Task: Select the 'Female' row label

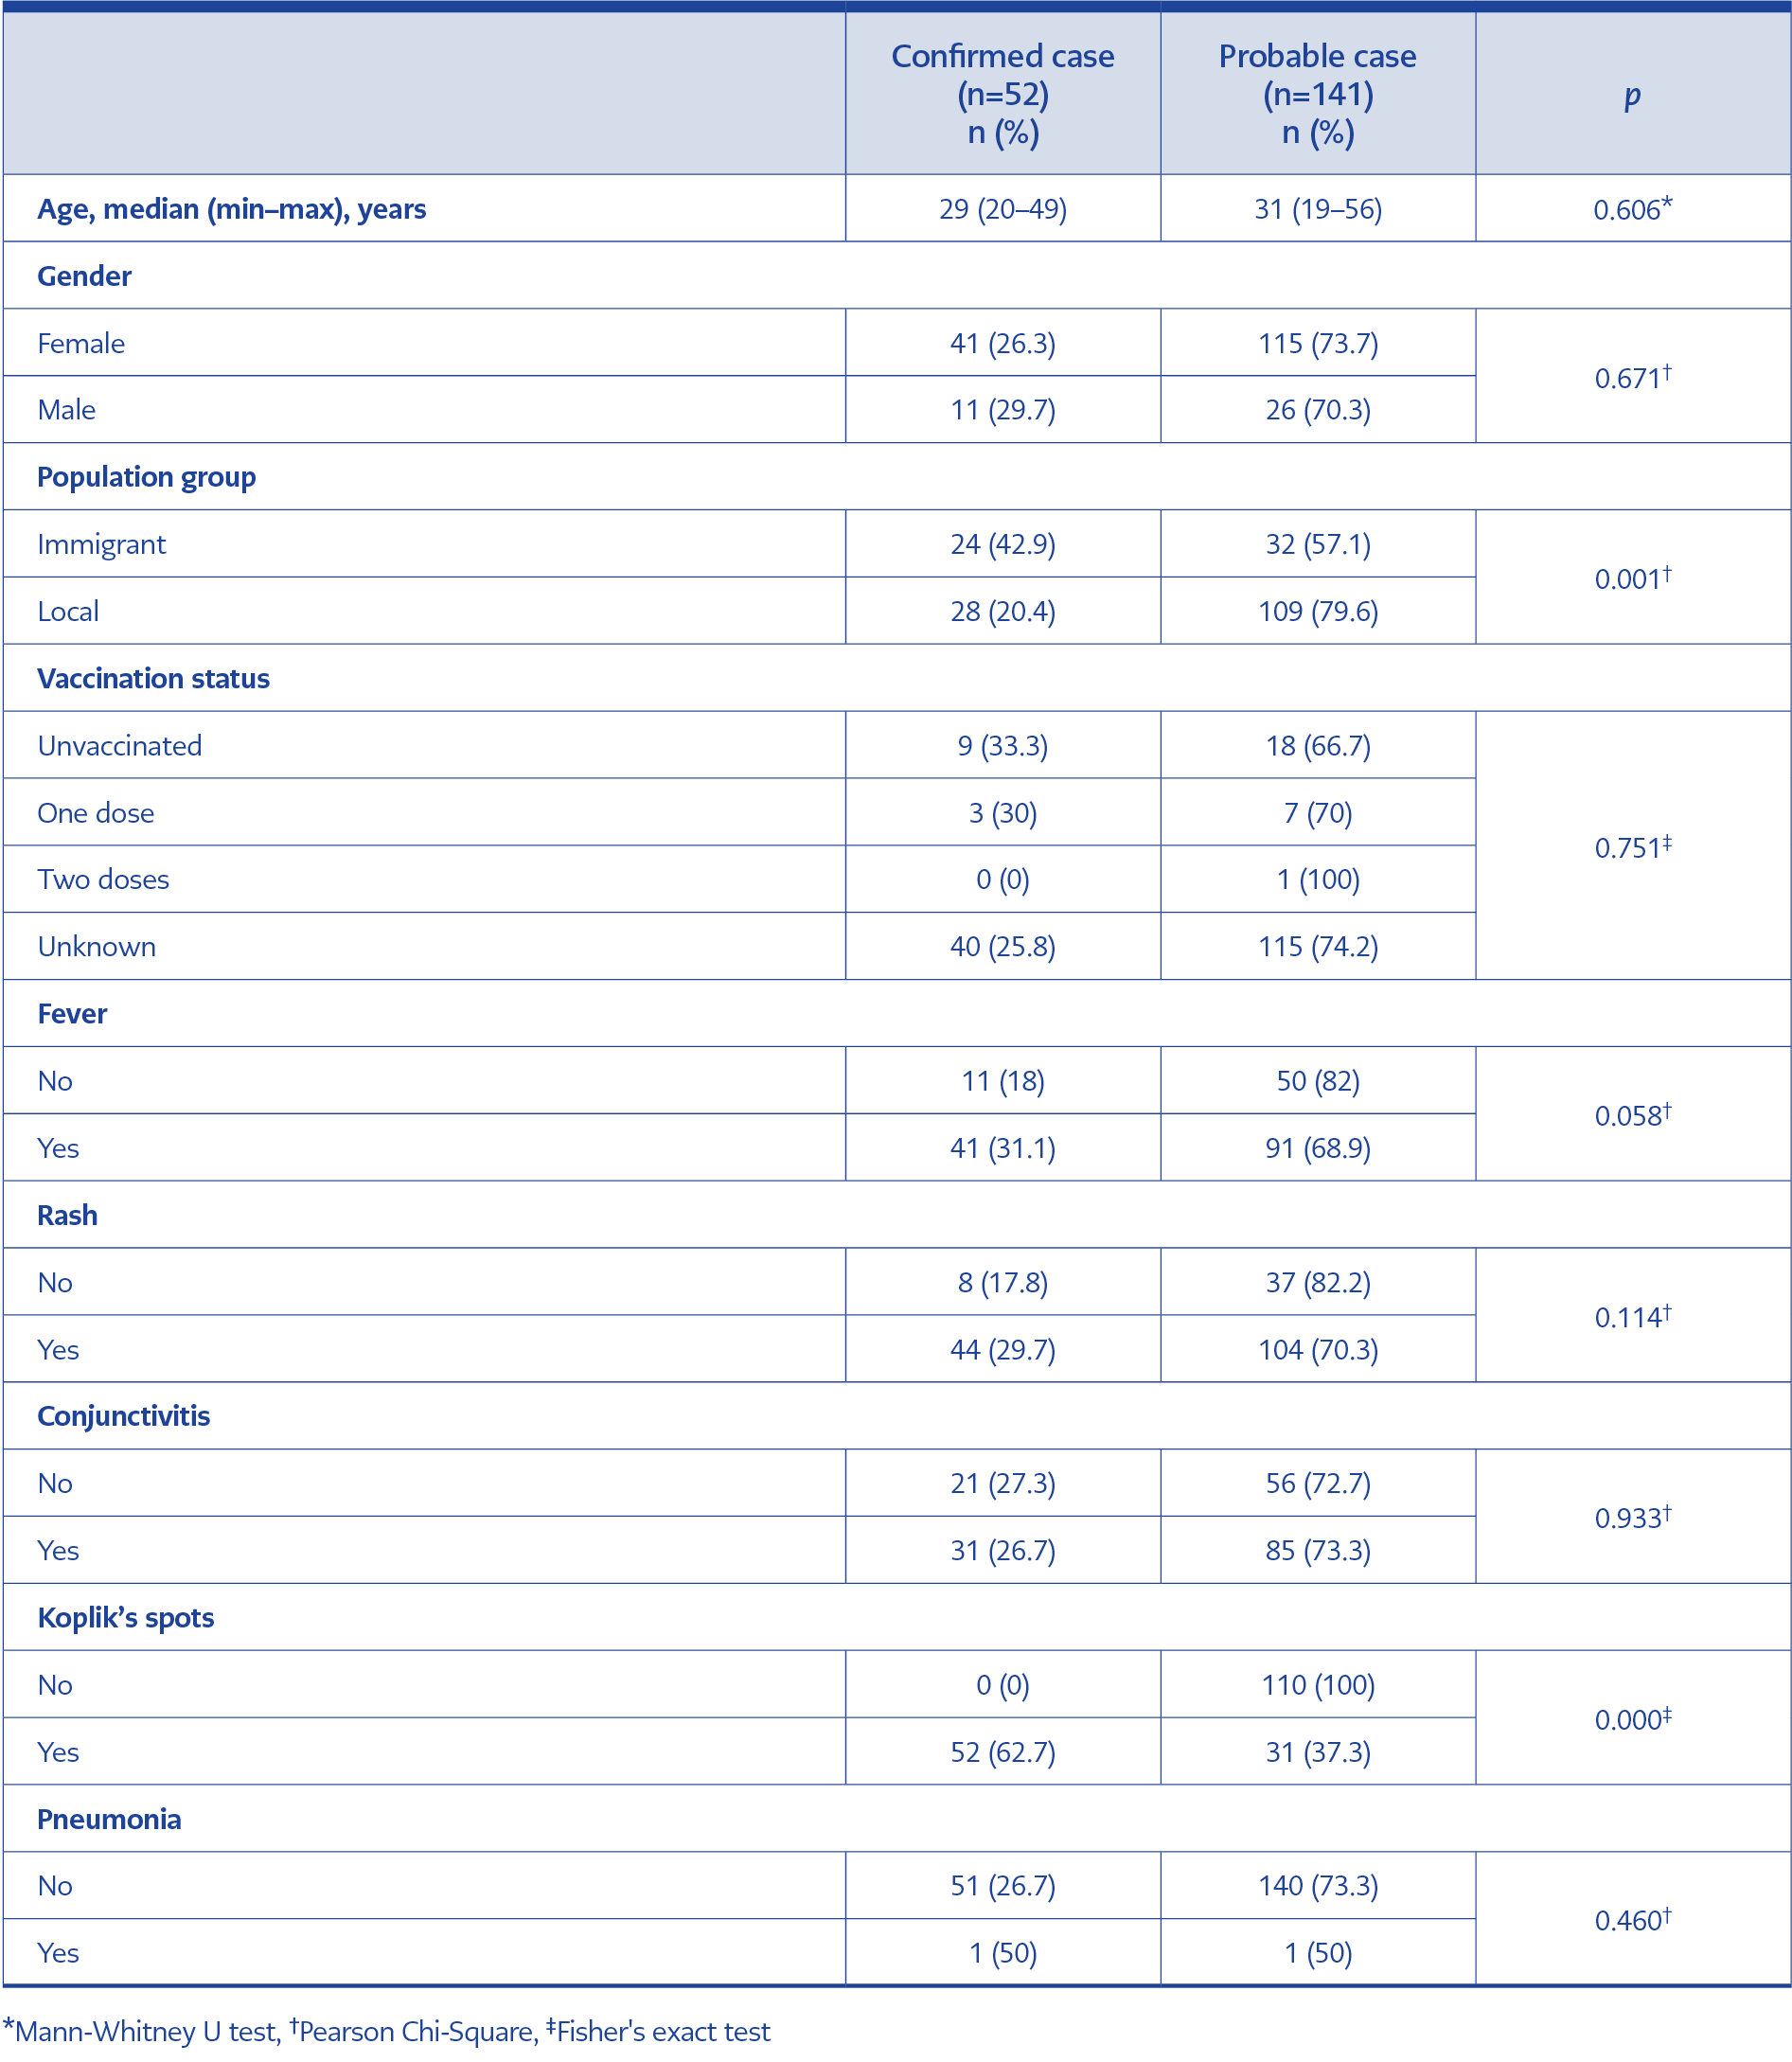Action: pos(81,343)
